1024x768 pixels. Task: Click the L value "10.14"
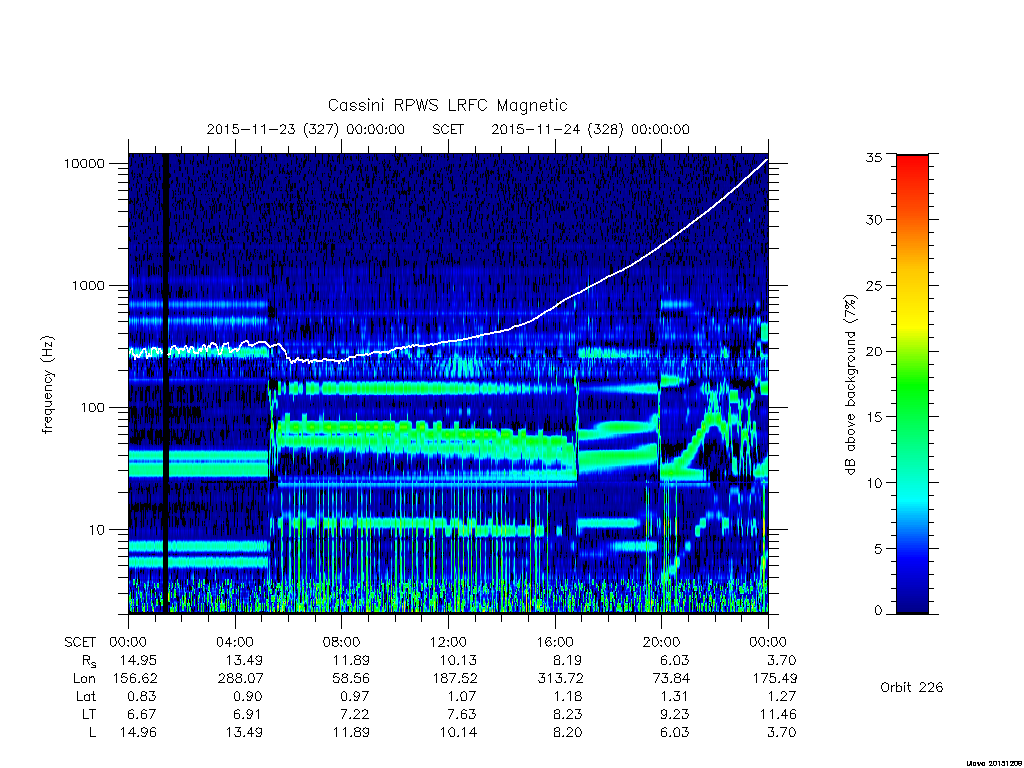pyautogui.click(x=458, y=732)
